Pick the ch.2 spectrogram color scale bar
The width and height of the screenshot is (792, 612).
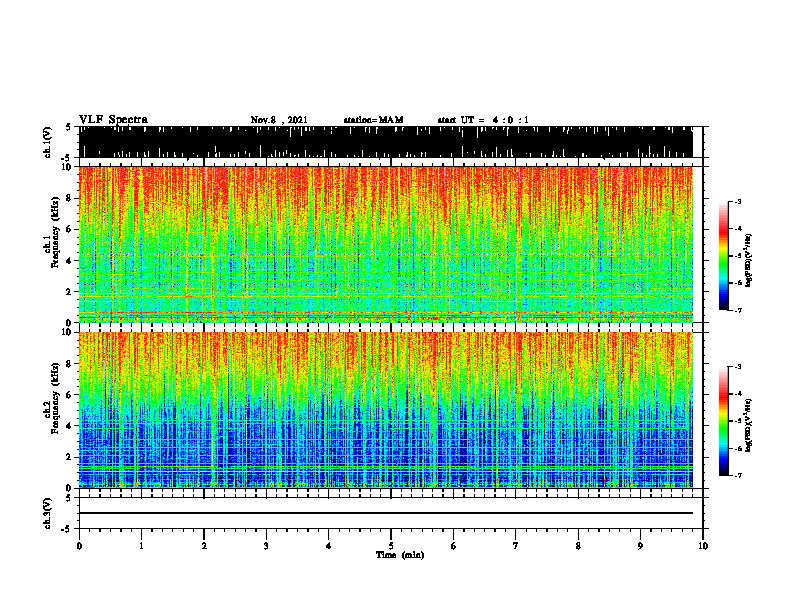(723, 421)
